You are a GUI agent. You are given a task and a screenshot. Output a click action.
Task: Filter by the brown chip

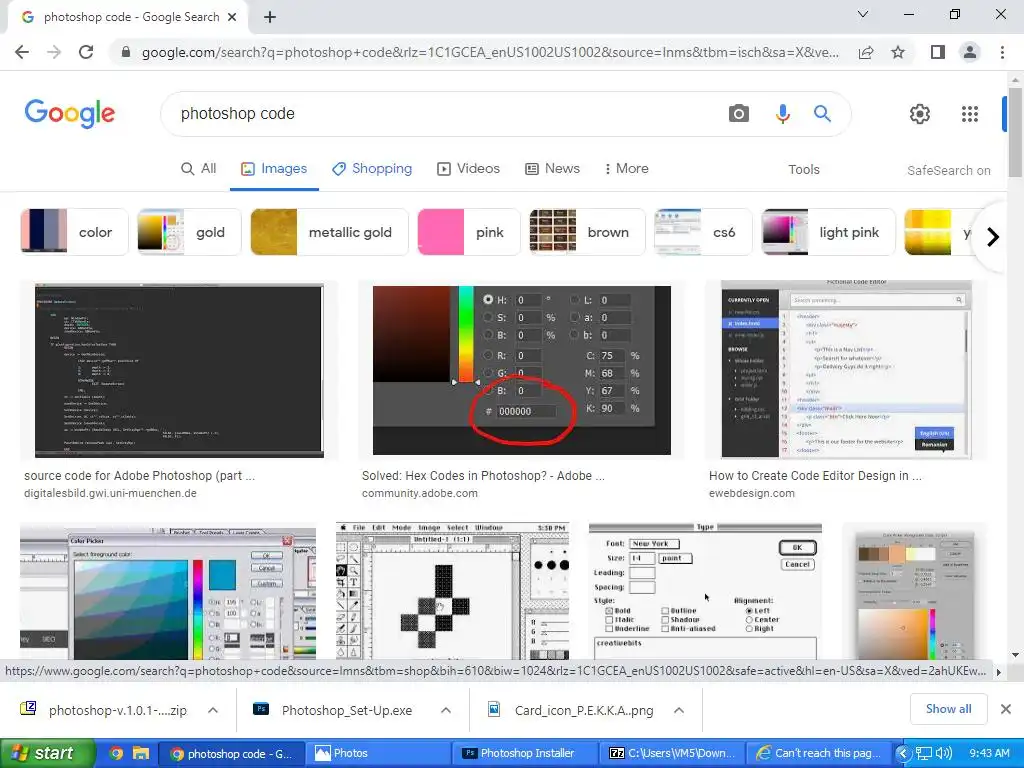pos(587,232)
